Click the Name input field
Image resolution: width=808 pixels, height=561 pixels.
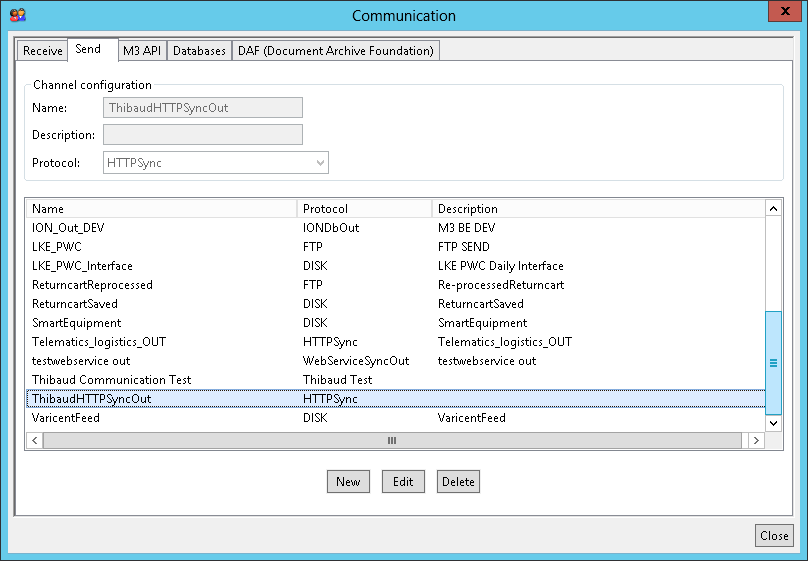203,108
